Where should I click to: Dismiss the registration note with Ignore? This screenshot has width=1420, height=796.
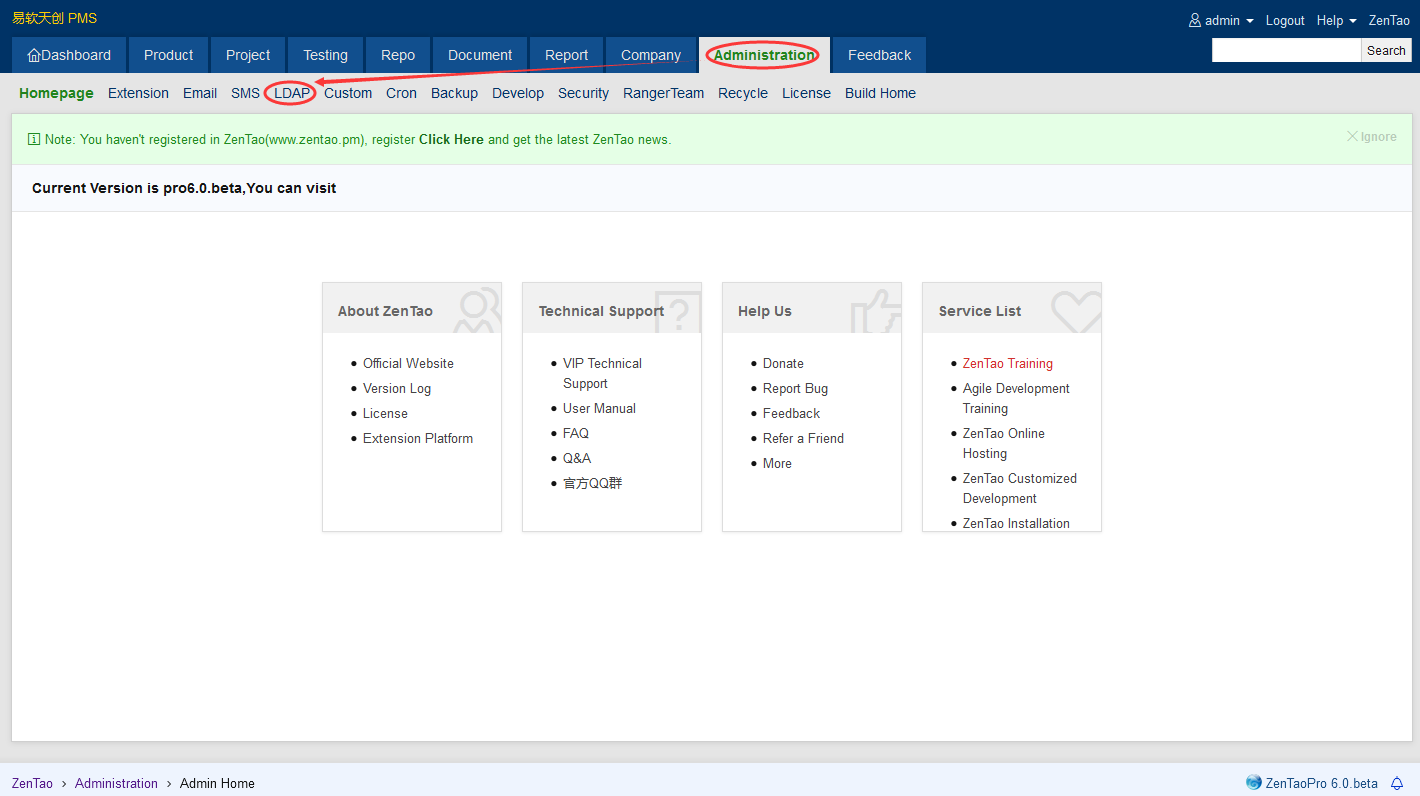(1371, 137)
